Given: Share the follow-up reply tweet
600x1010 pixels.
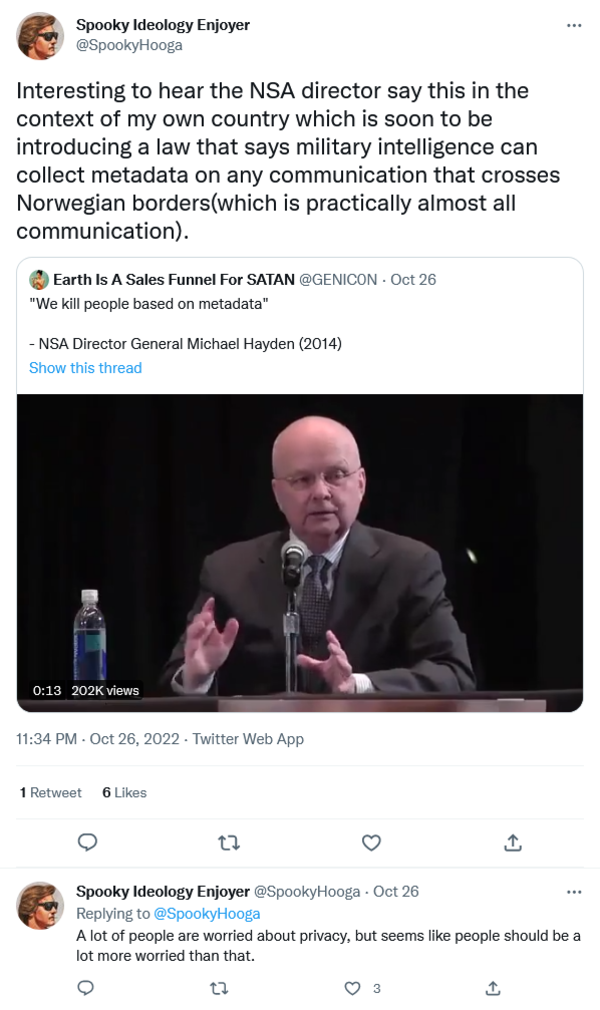Looking at the screenshot, I should pyautogui.click(x=492, y=988).
